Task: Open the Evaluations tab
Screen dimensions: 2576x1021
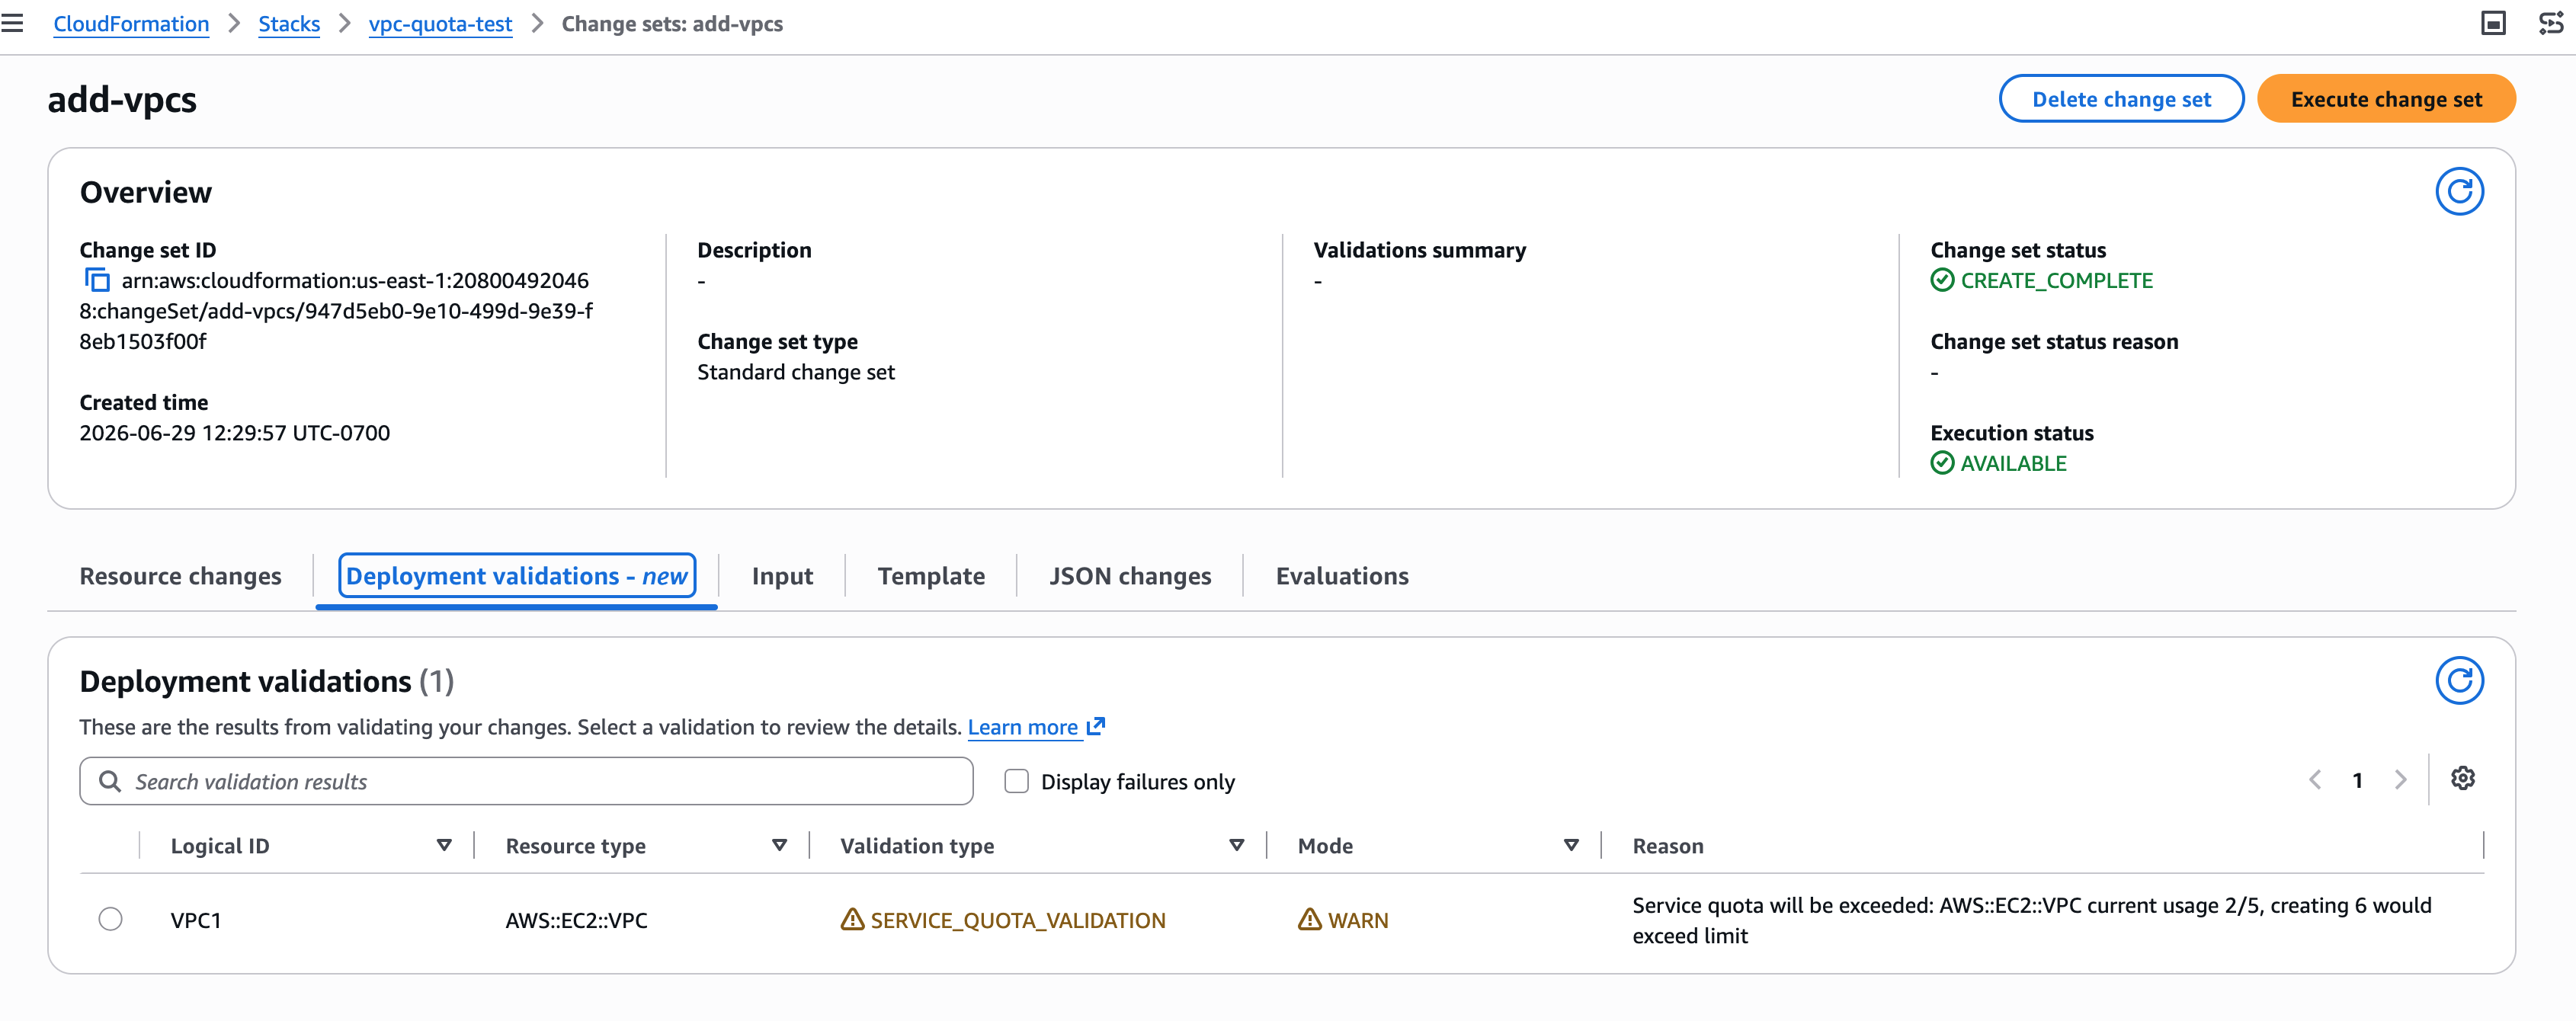Action: point(1342,576)
